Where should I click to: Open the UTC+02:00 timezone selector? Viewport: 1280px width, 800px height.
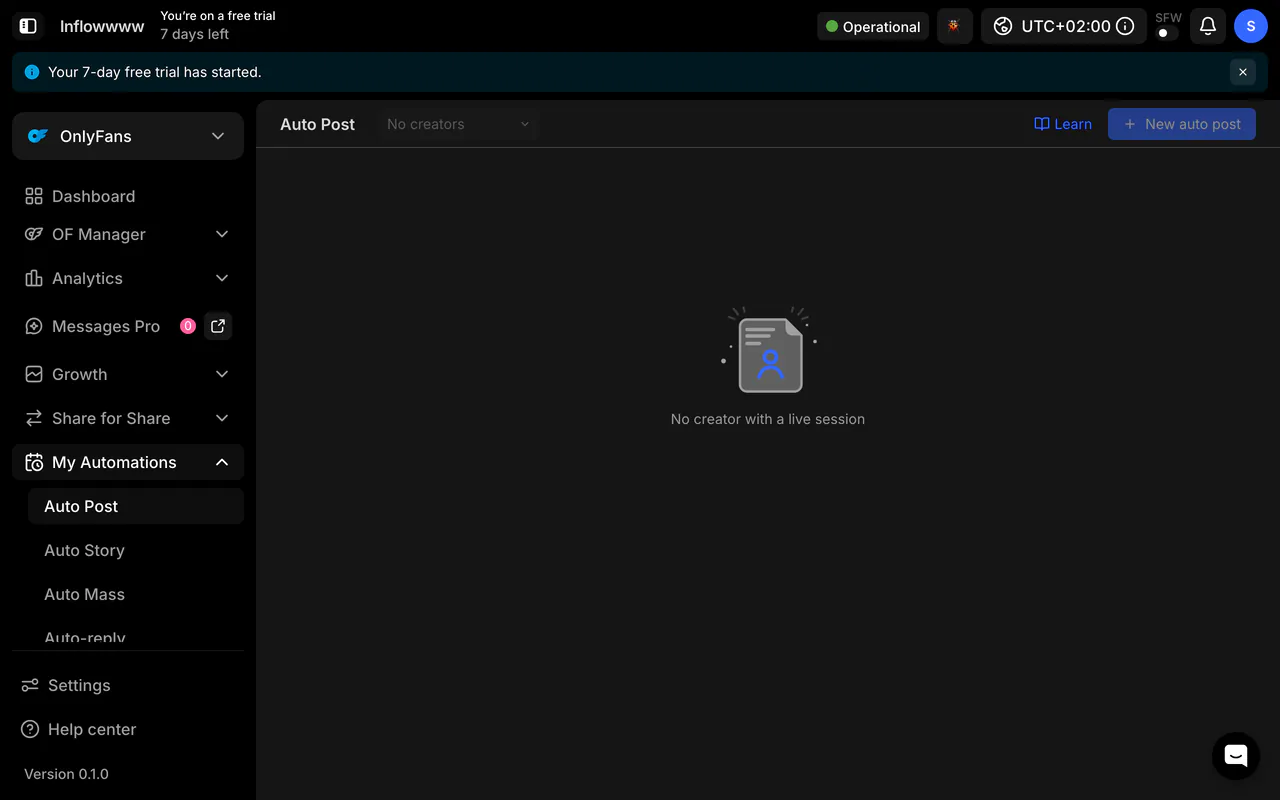click(x=1063, y=26)
